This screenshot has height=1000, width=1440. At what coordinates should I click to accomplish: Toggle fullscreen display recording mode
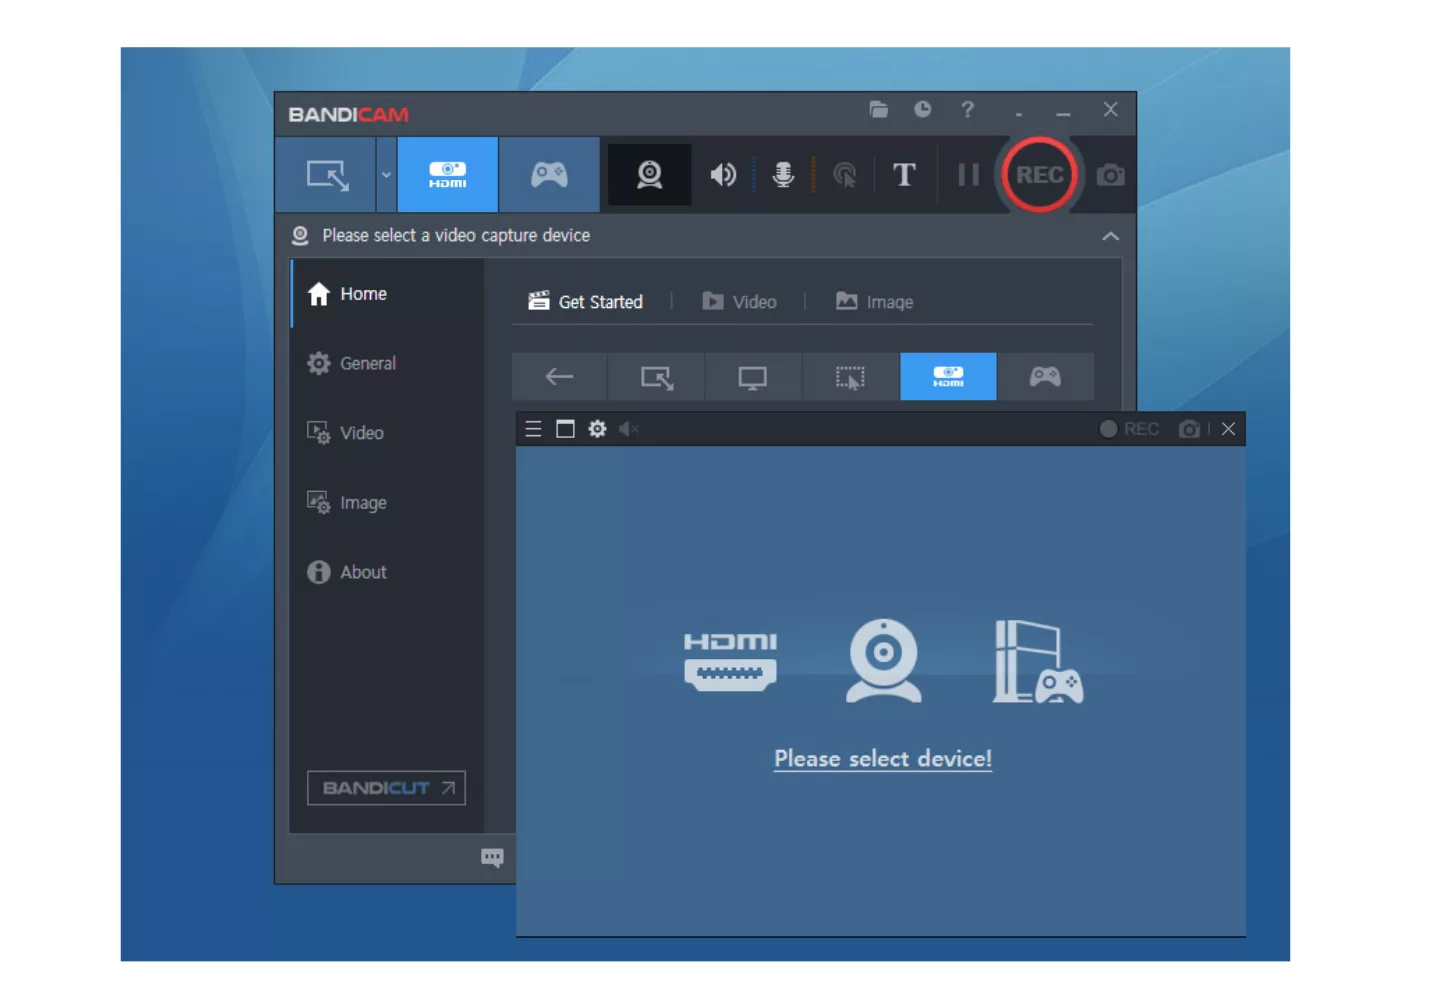tap(753, 377)
